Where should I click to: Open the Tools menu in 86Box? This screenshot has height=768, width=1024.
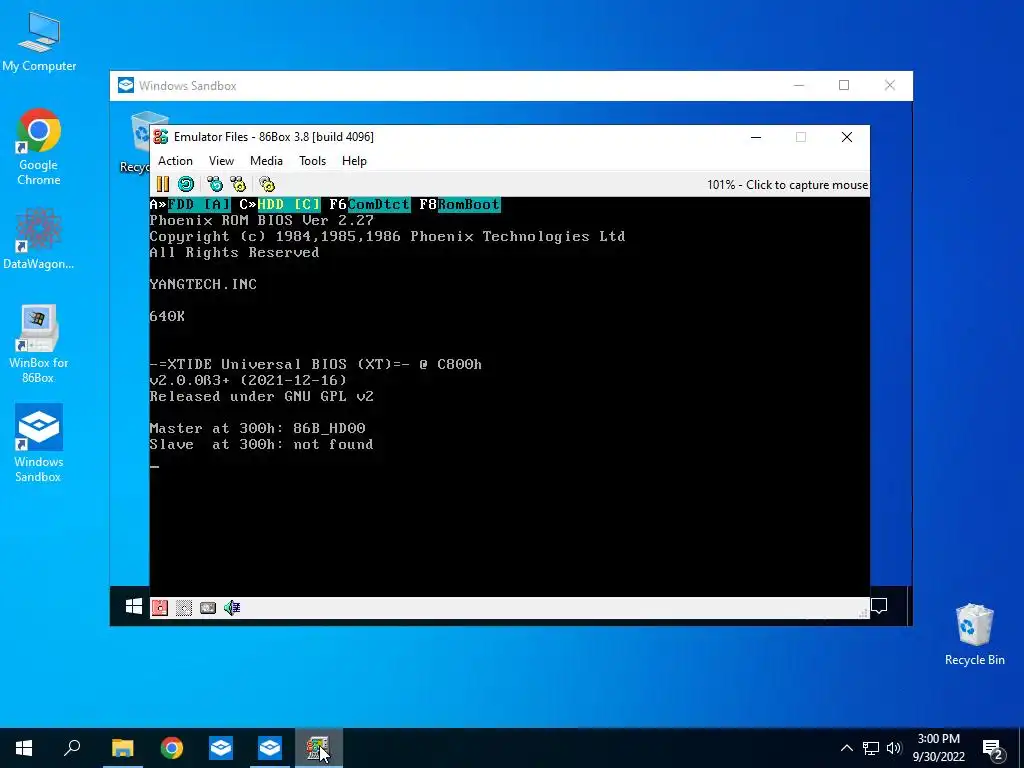click(312, 161)
